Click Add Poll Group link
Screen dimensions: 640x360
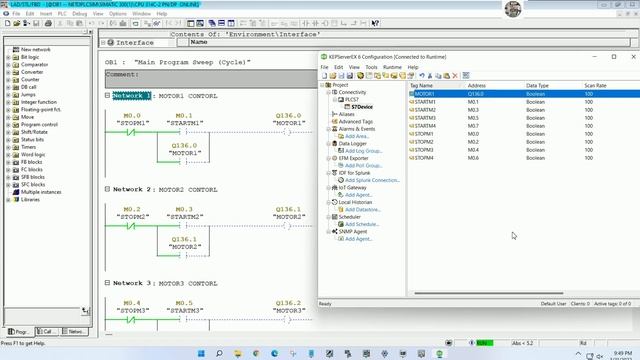(363, 166)
